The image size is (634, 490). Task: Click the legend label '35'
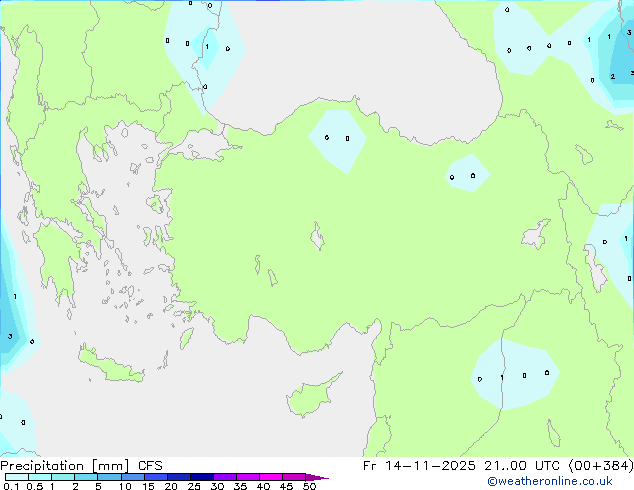click(240, 486)
